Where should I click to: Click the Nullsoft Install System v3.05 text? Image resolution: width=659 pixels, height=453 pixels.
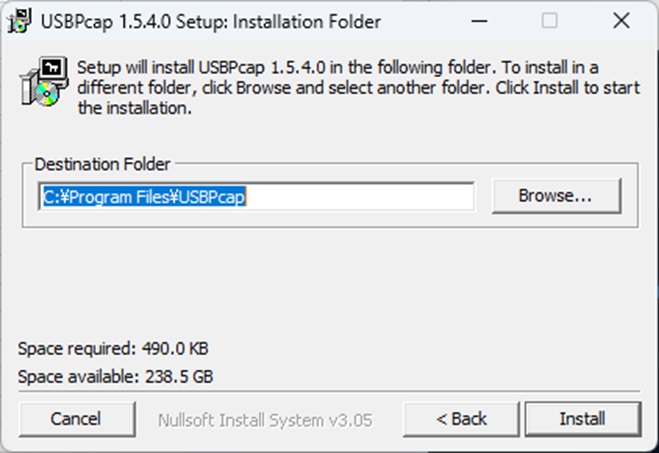[x=265, y=420]
